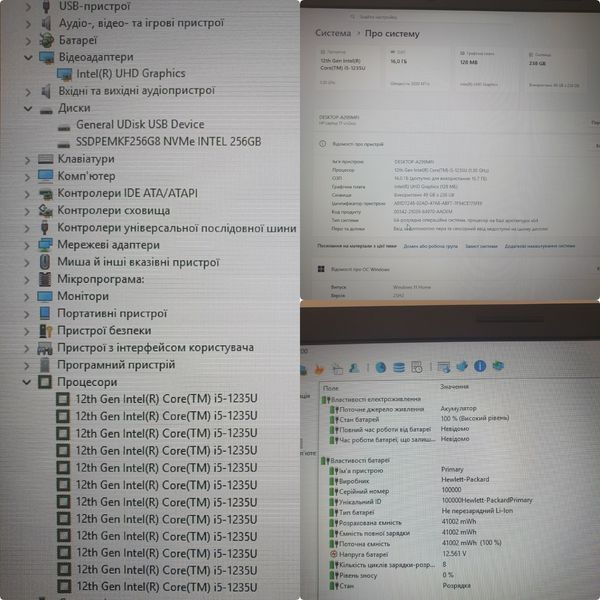Click the speaker icon for Вхідні та вихідні аудіопристрої
The image size is (600, 600).
coord(46,91)
